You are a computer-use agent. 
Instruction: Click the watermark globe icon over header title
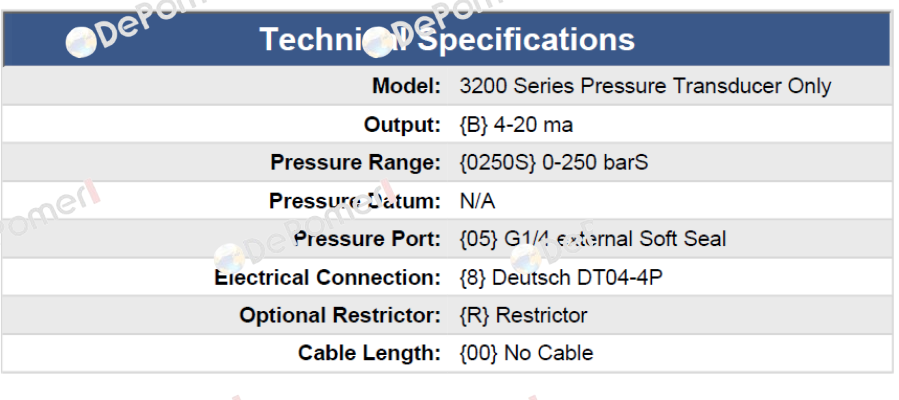point(378,43)
